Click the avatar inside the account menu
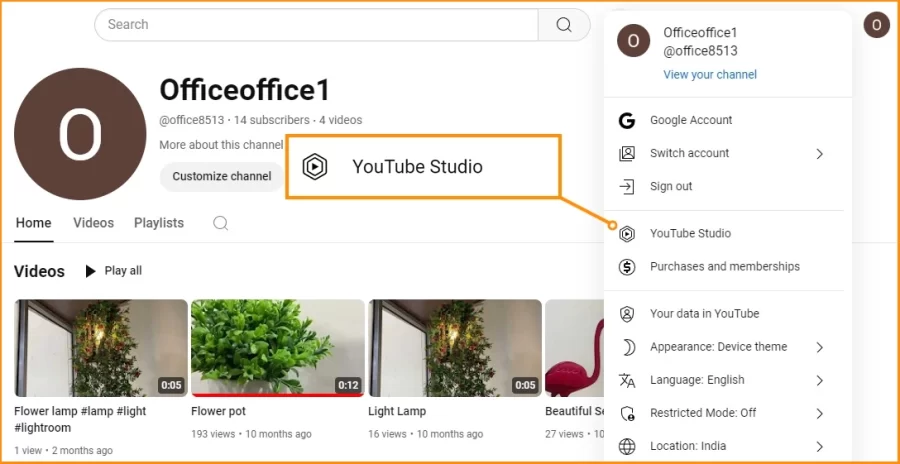Image resolution: width=900 pixels, height=464 pixels. tap(633, 41)
